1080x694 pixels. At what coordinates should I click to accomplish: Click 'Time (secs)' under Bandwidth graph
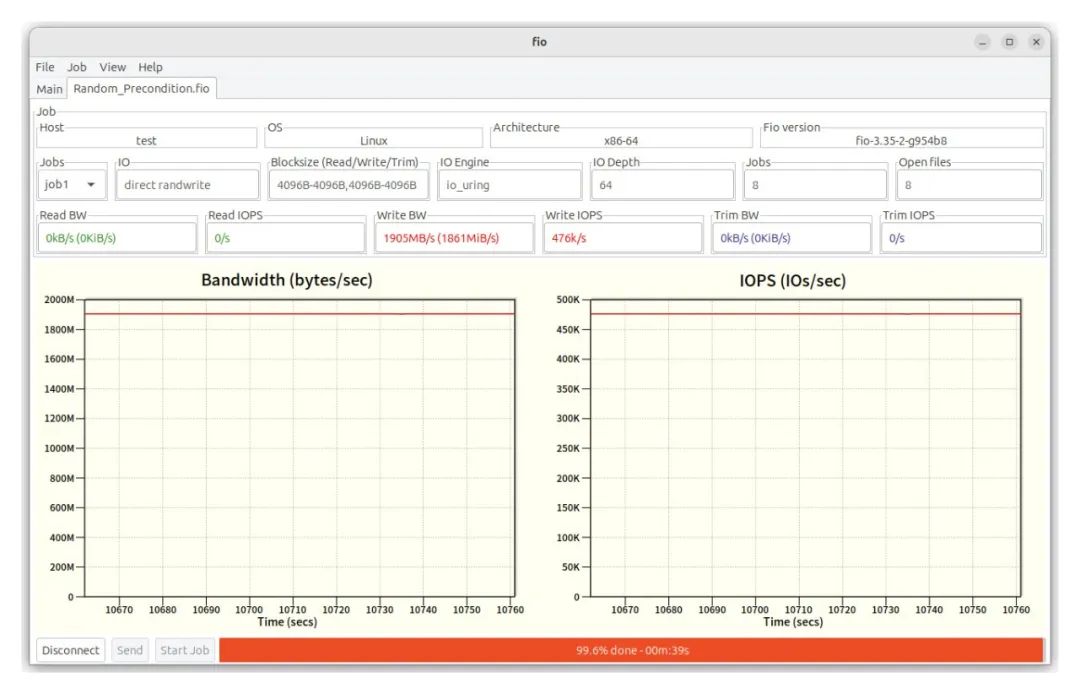[287, 622]
